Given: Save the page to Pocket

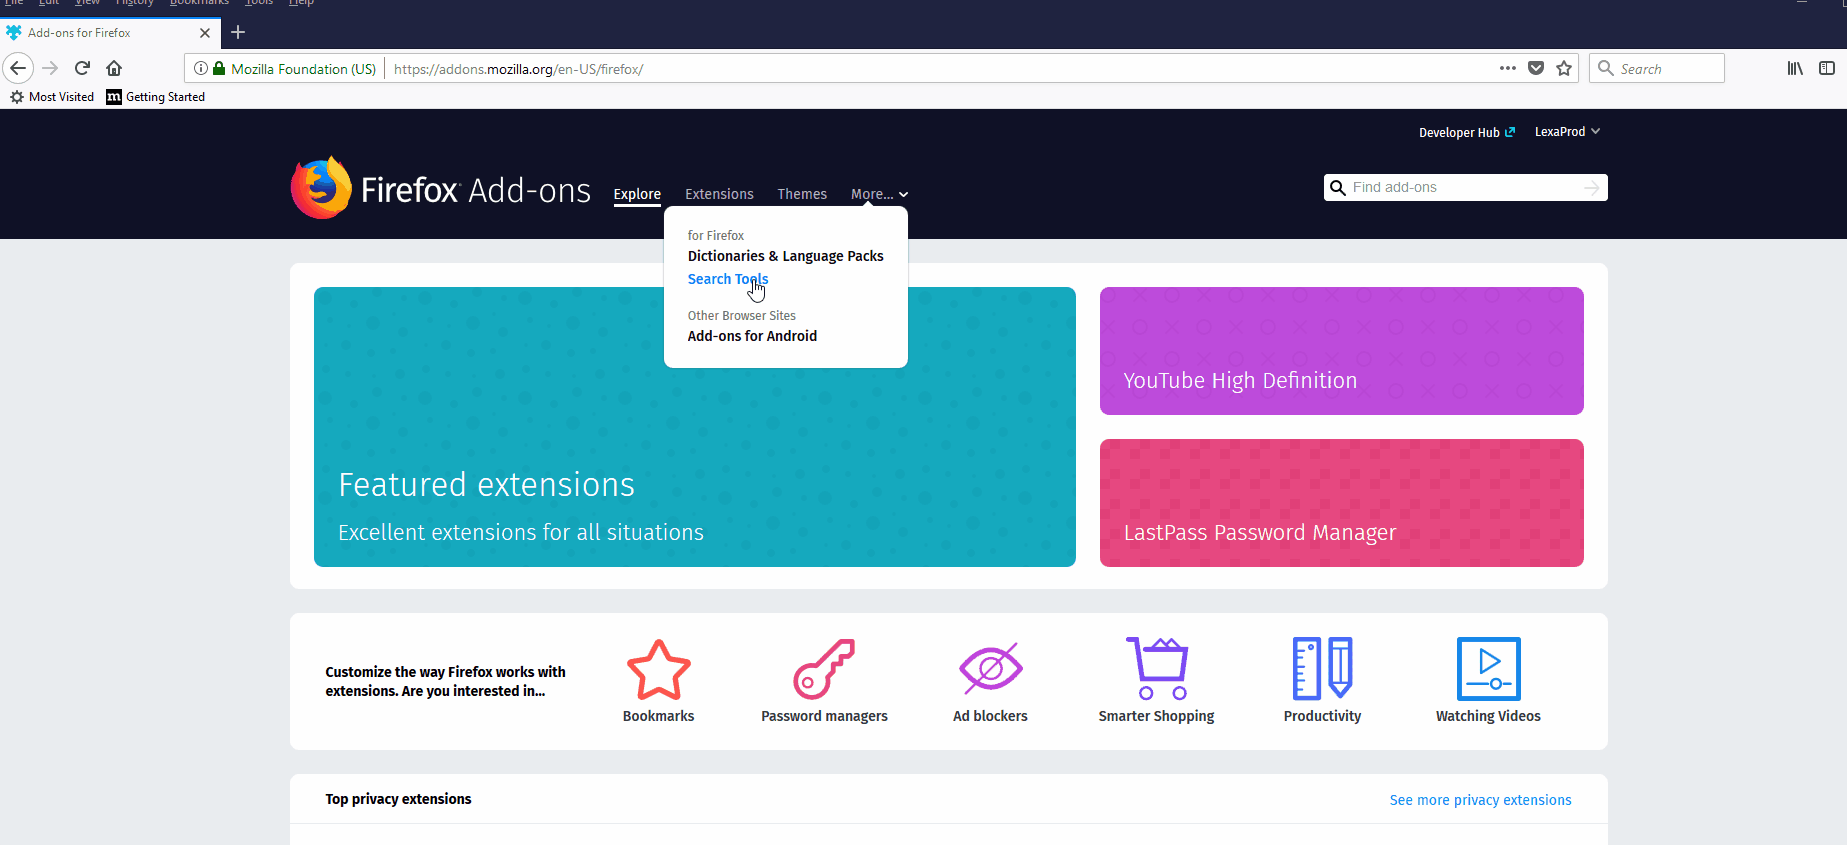Looking at the screenshot, I should [1536, 68].
